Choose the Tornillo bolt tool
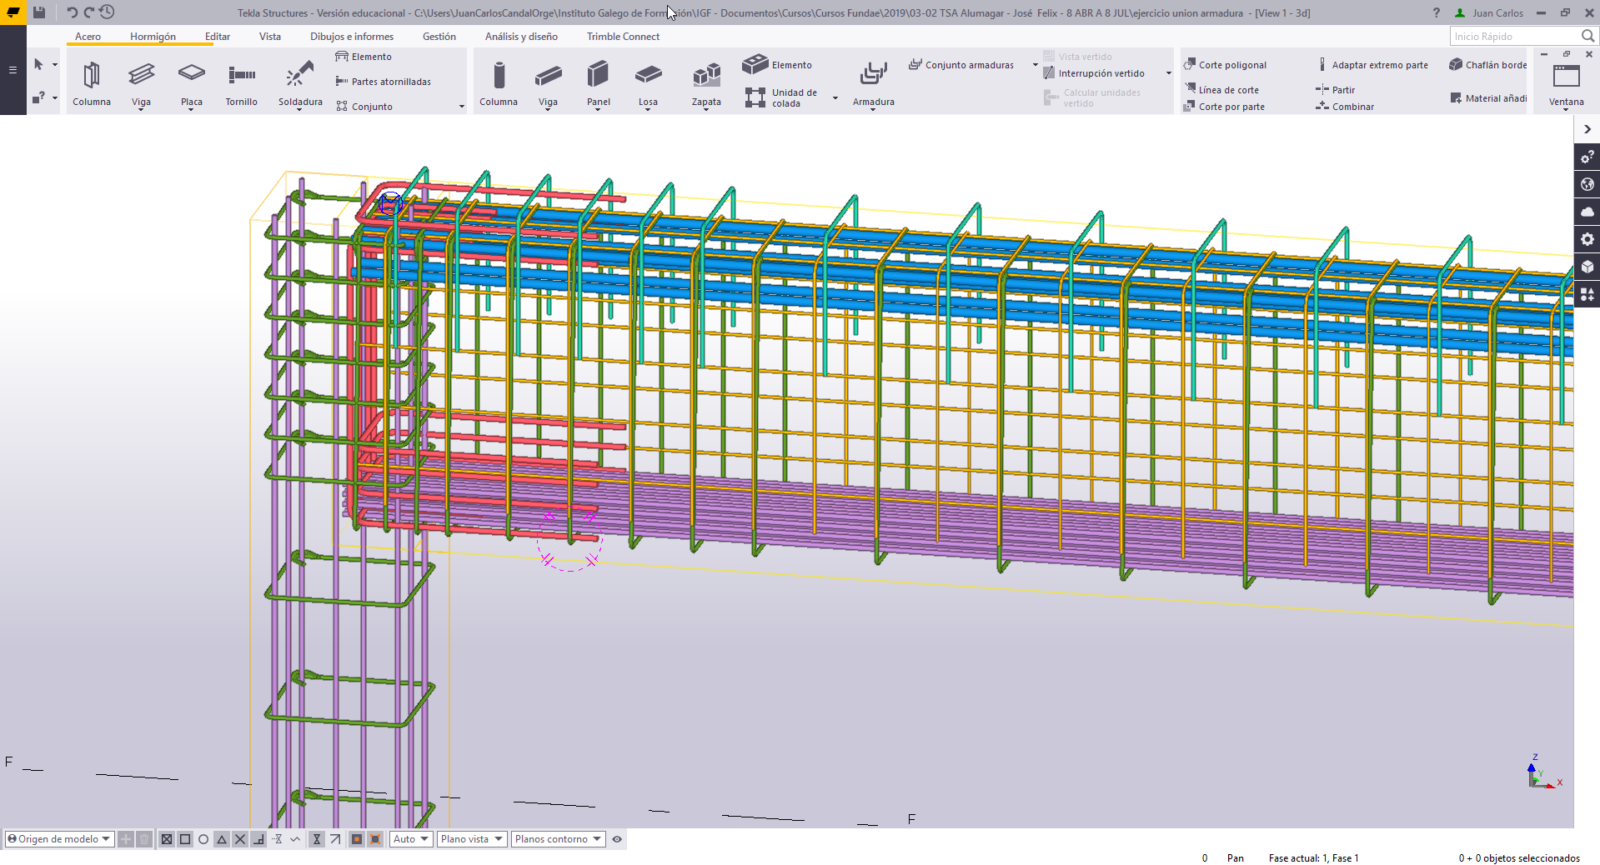The height and width of the screenshot is (865, 1600). click(x=241, y=78)
